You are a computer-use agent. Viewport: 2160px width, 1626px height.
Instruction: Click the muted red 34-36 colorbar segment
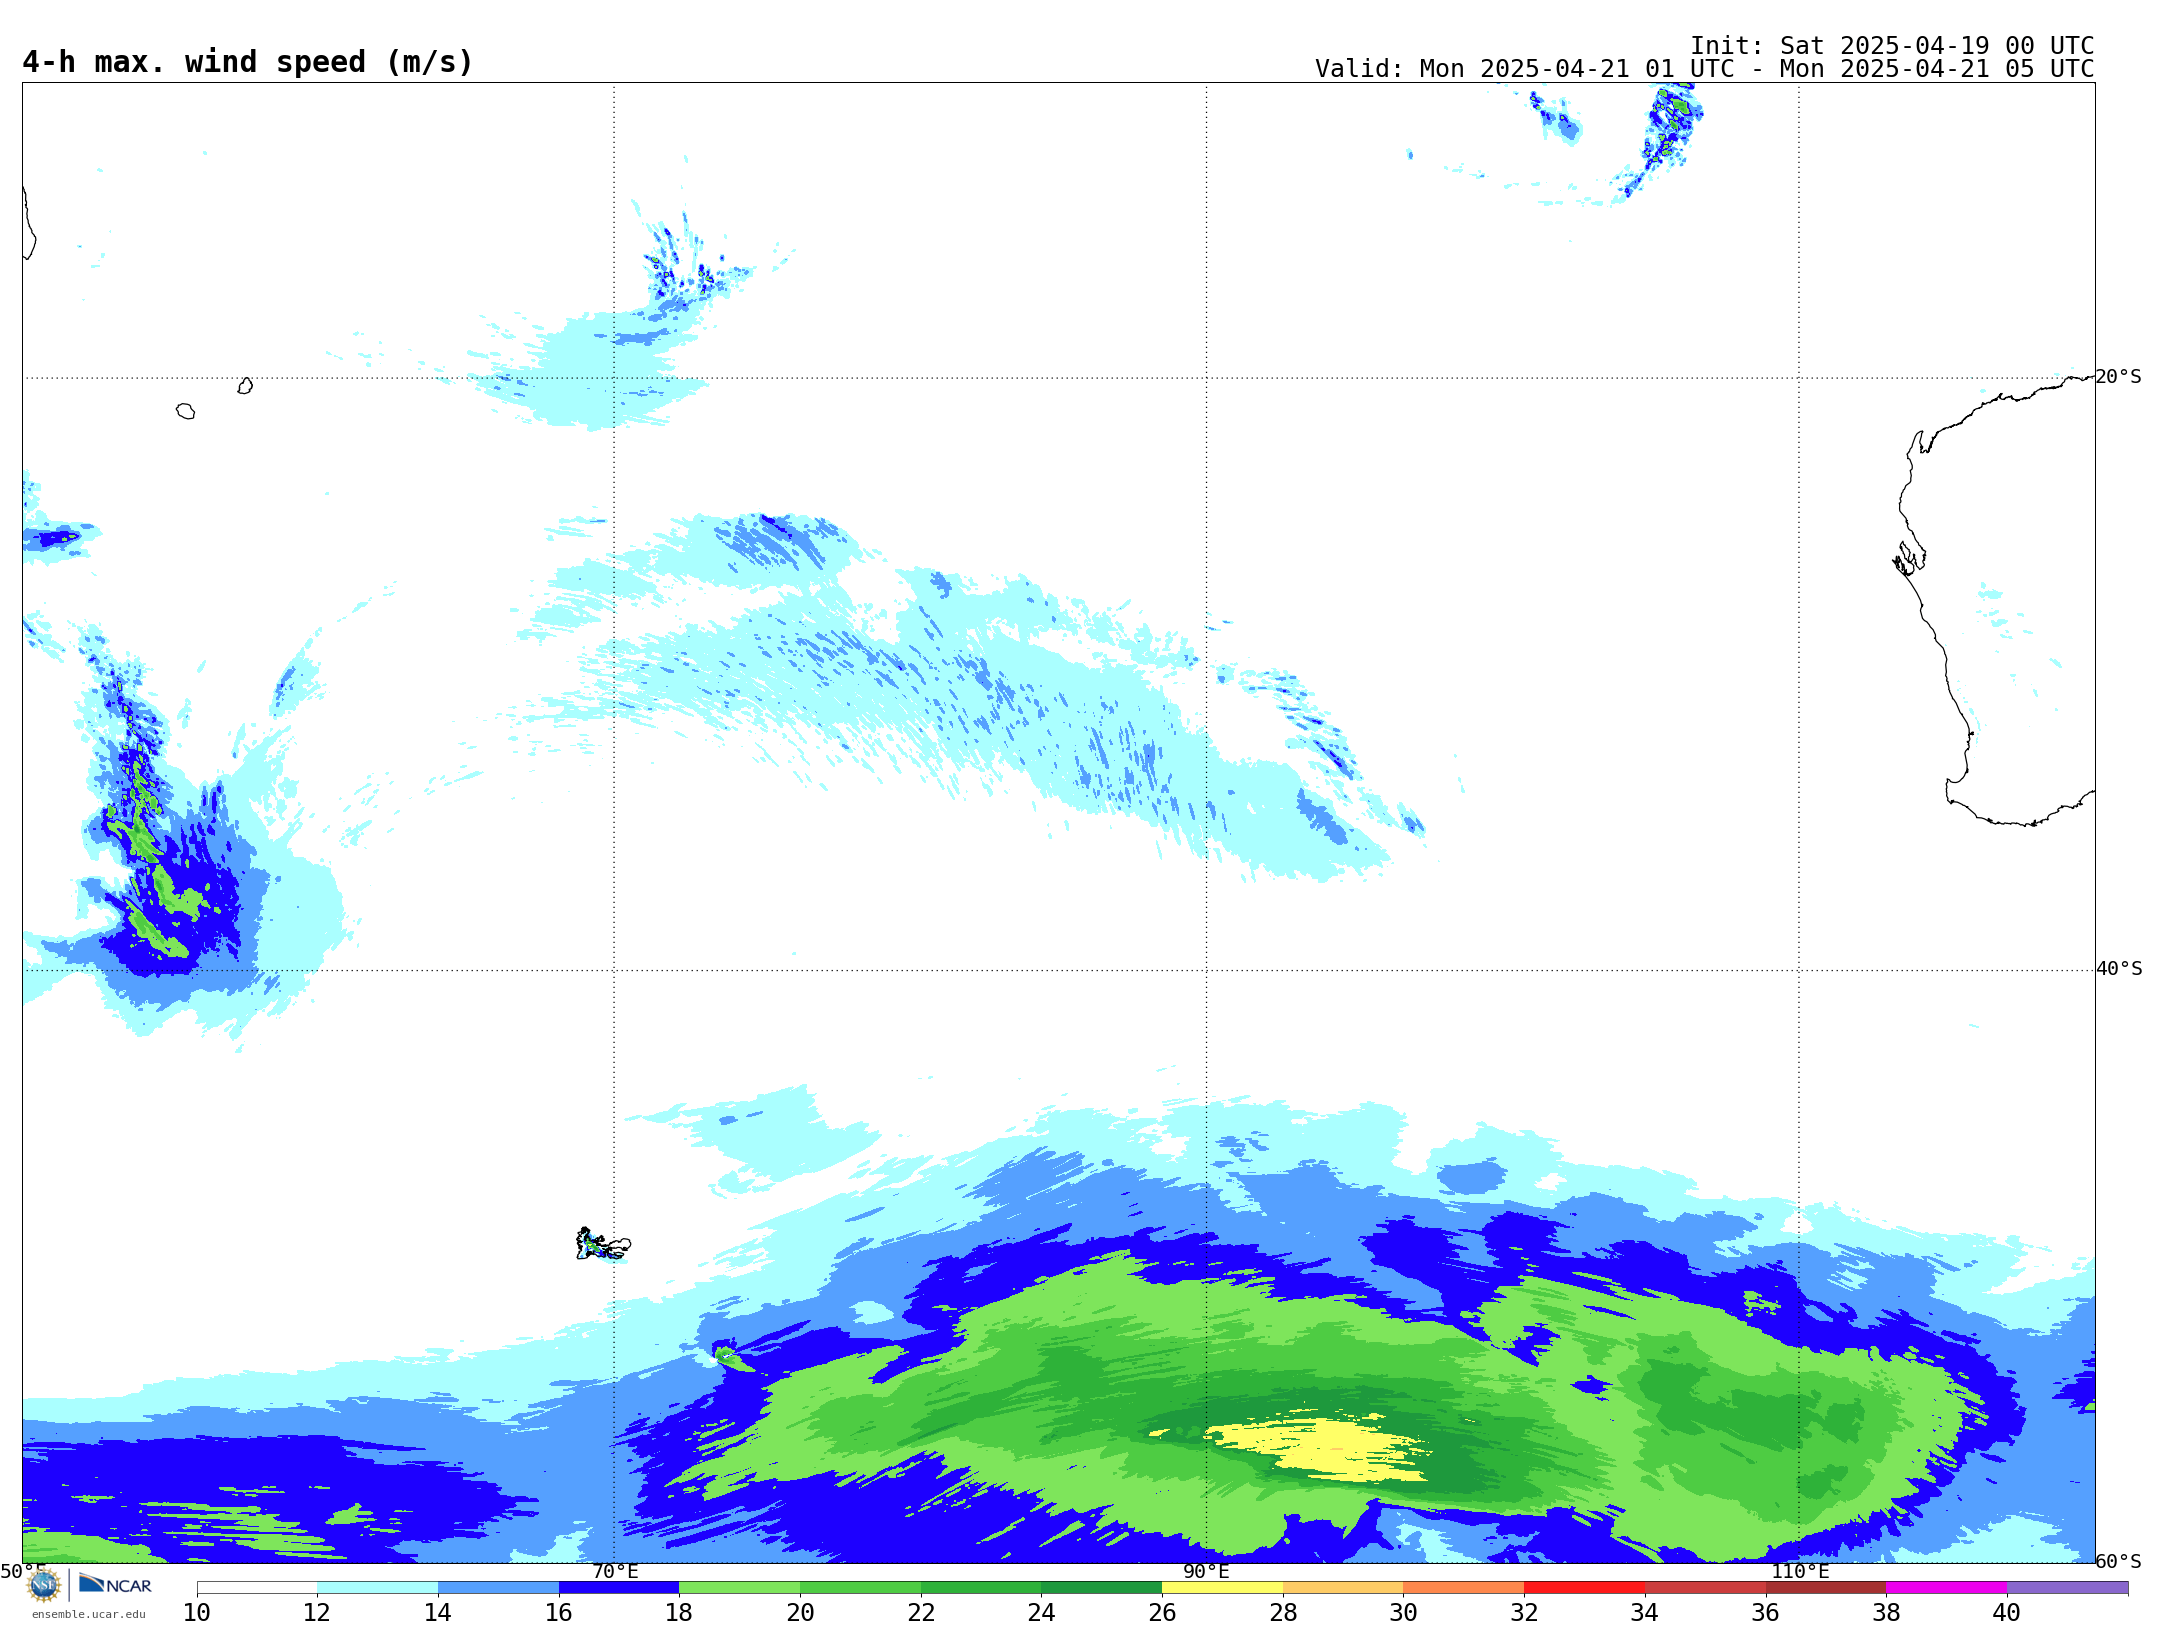pyautogui.click(x=1705, y=1588)
